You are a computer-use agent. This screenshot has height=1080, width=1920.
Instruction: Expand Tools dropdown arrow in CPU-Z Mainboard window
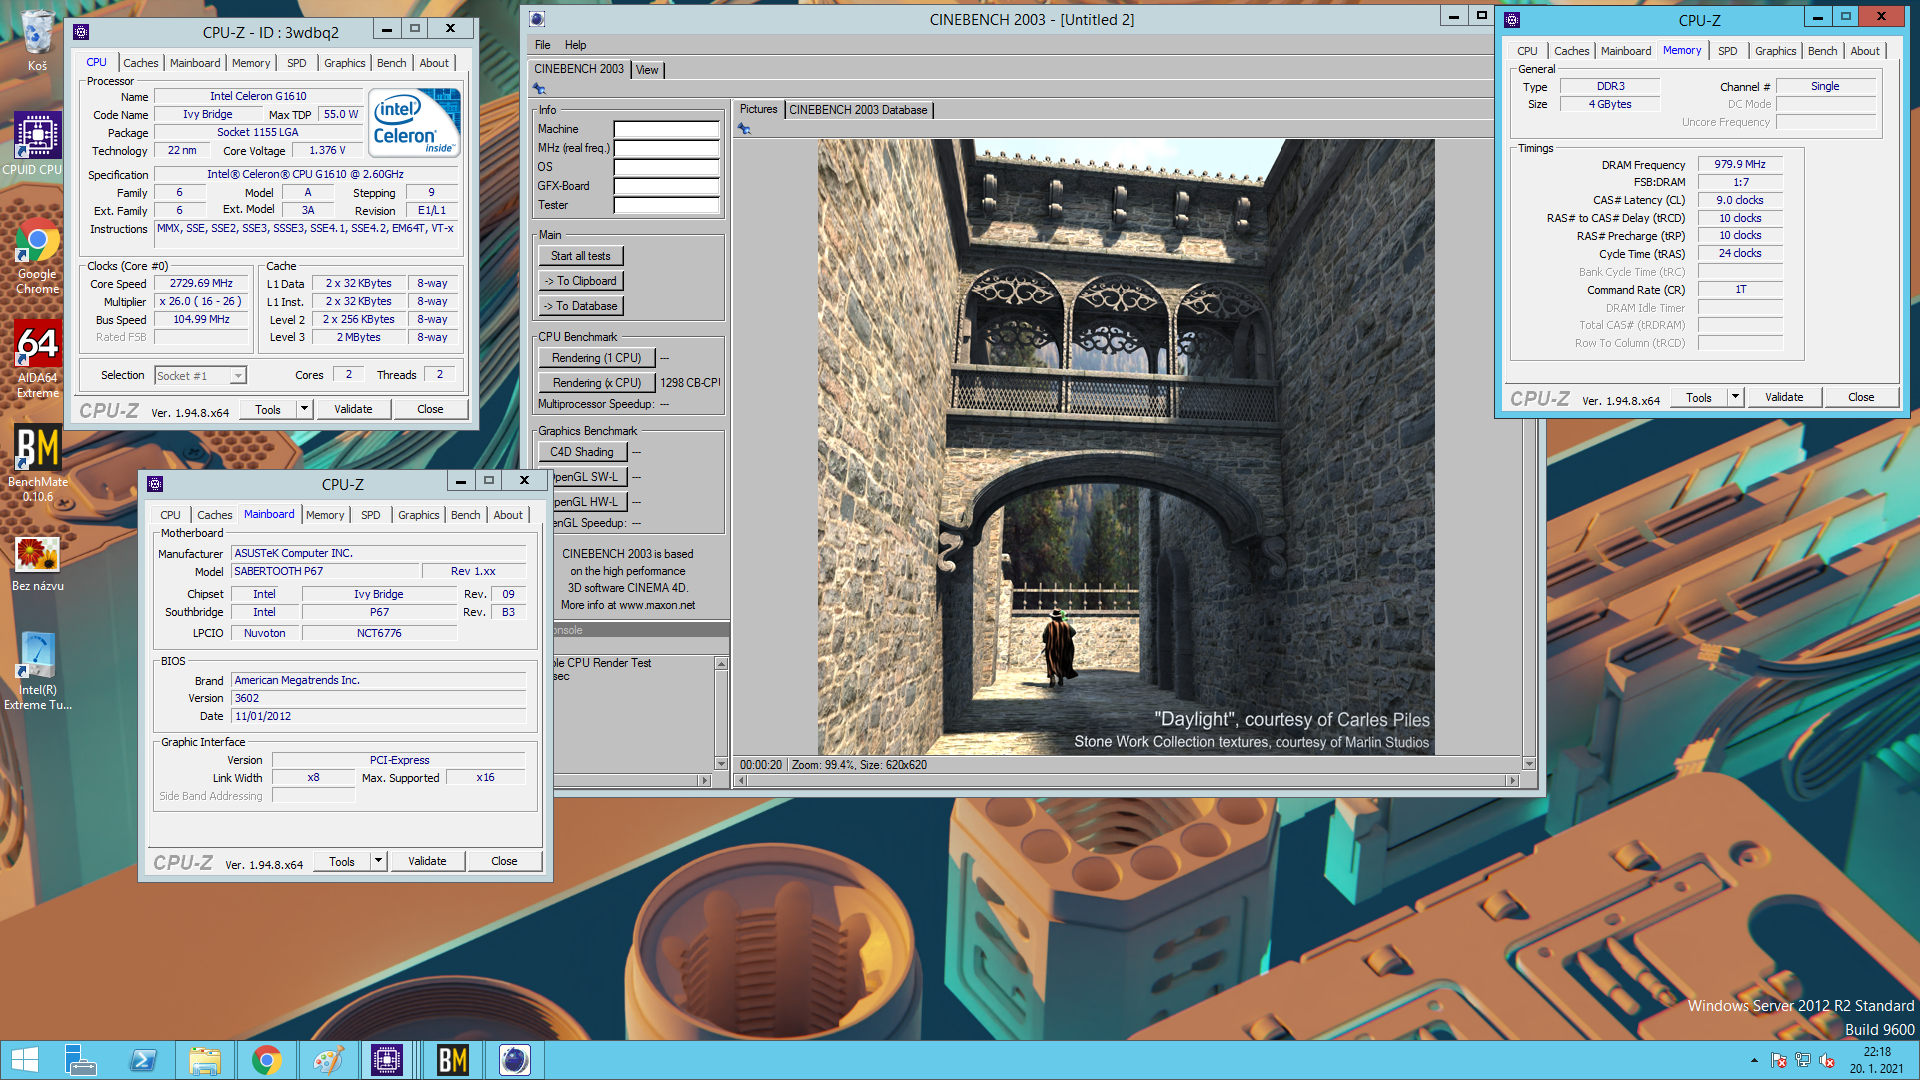(x=378, y=861)
